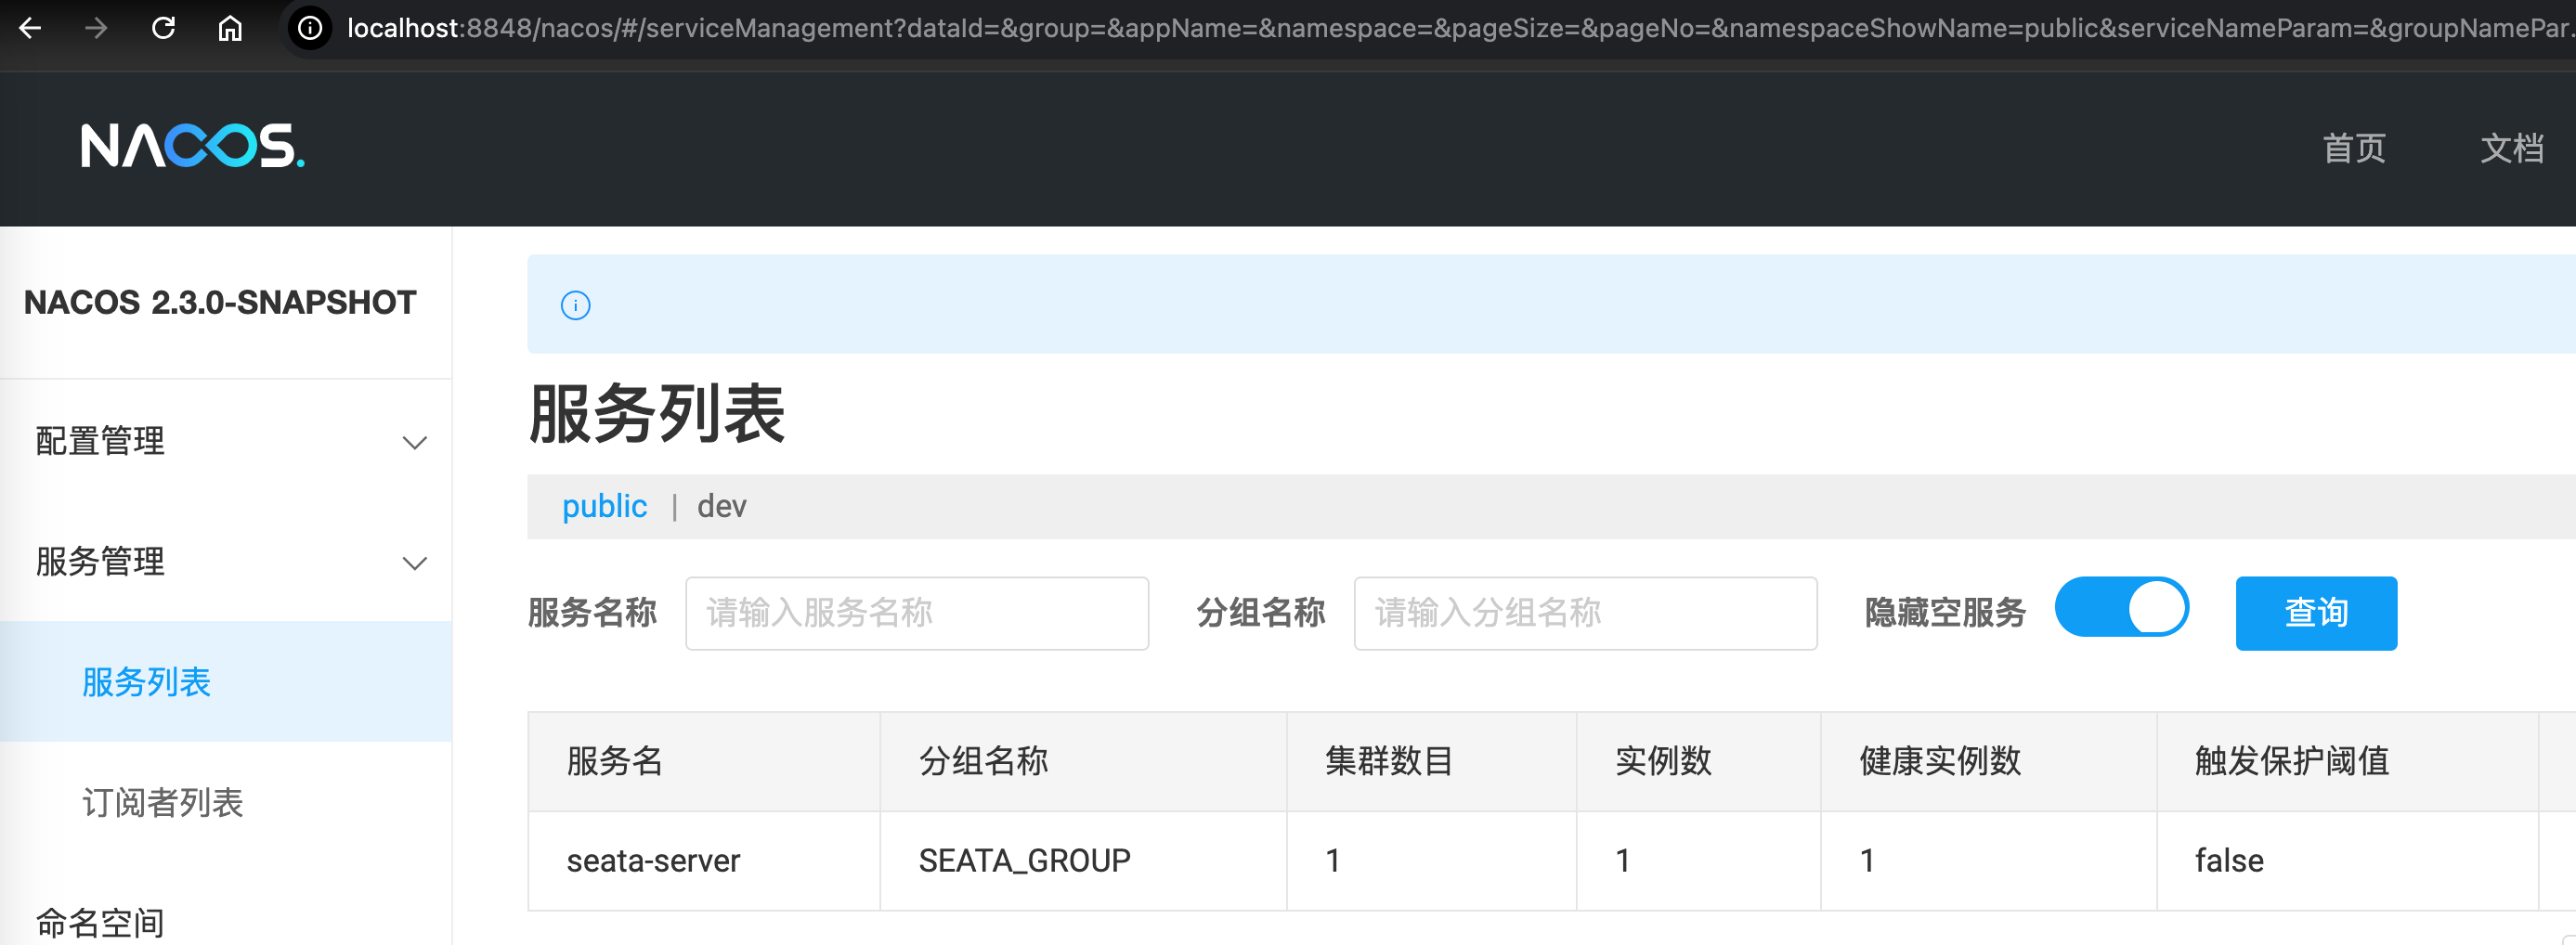Screen dimensions: 2576x945
Task: Click the NACOS logo
Action: pyautogui.click(x=192, y=147)
